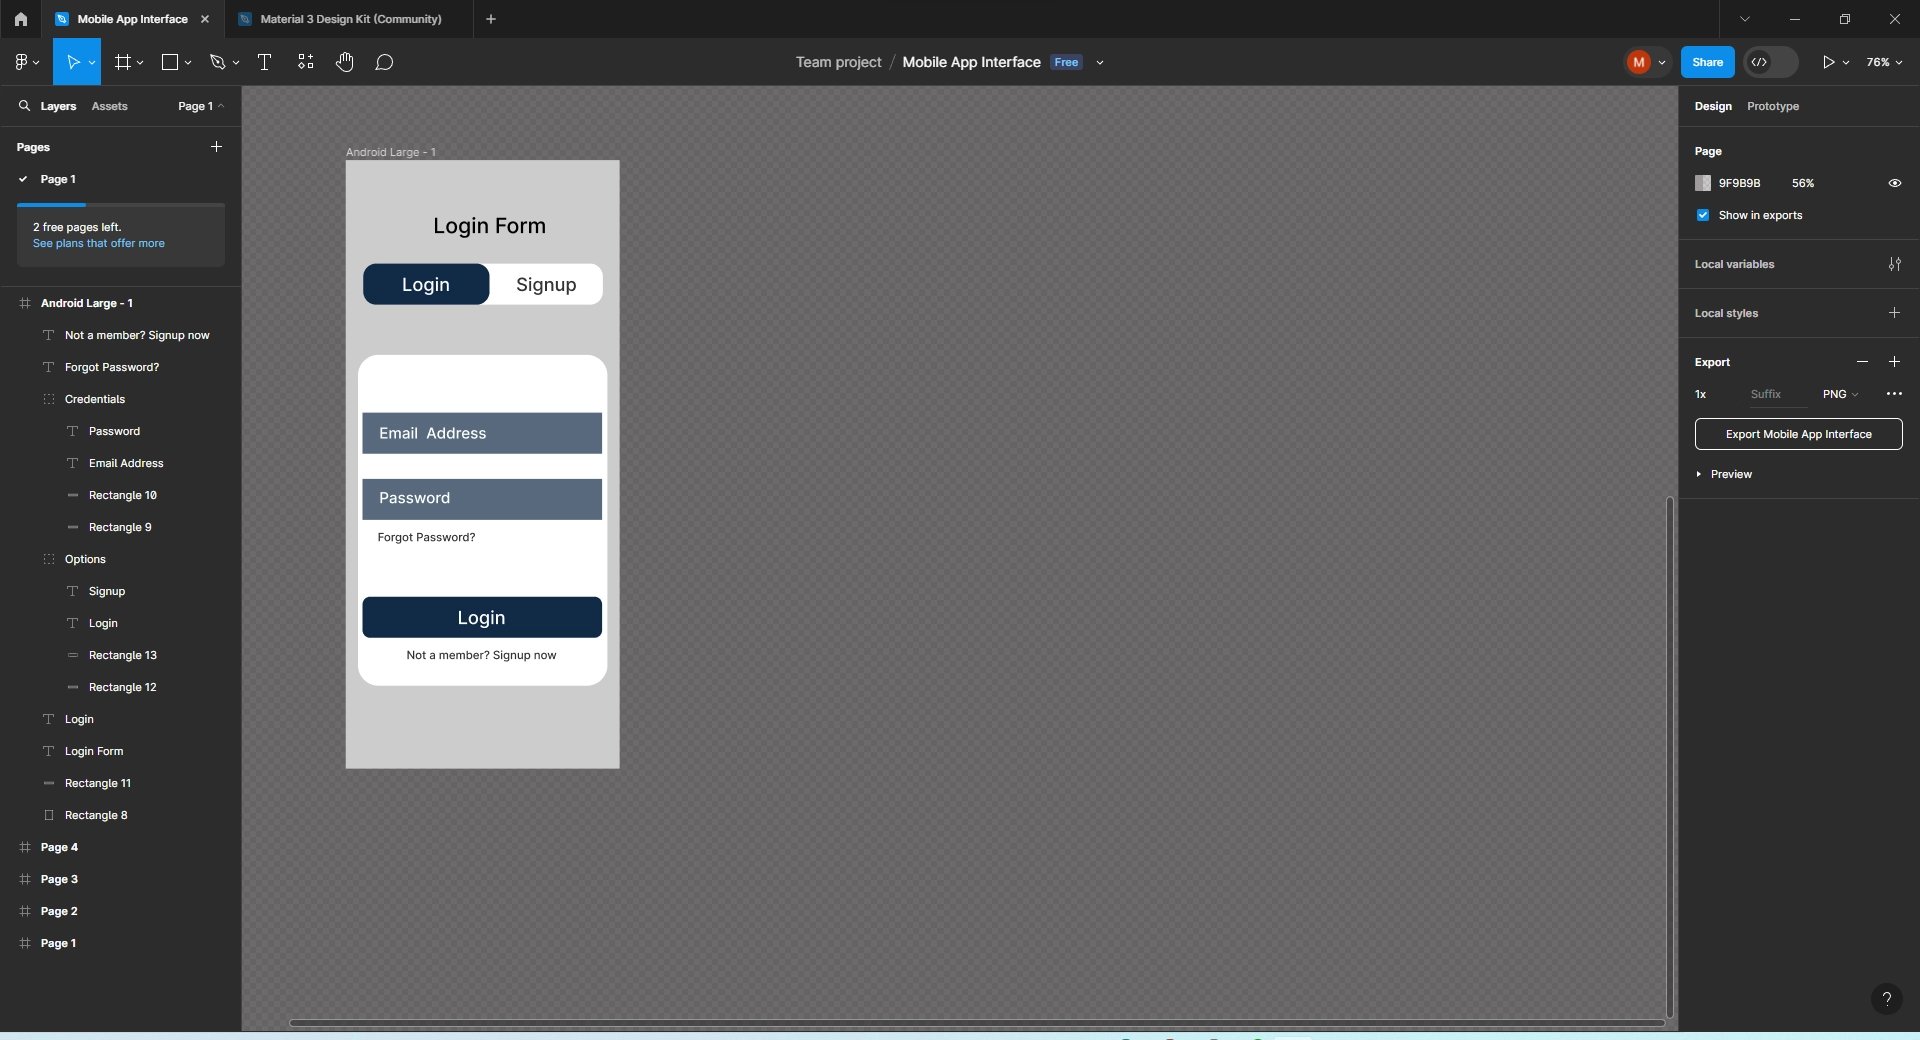Select the Comment tool
This screenshot has height=1040, width=1920.
pos(384,62)
